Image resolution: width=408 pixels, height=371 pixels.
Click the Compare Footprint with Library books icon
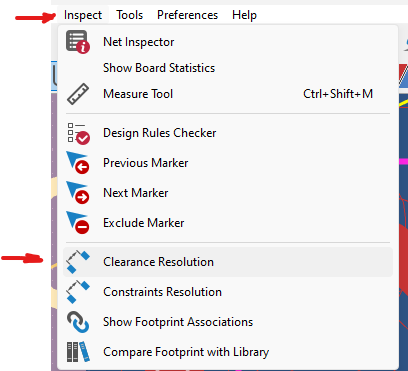[x=78, y=352]
